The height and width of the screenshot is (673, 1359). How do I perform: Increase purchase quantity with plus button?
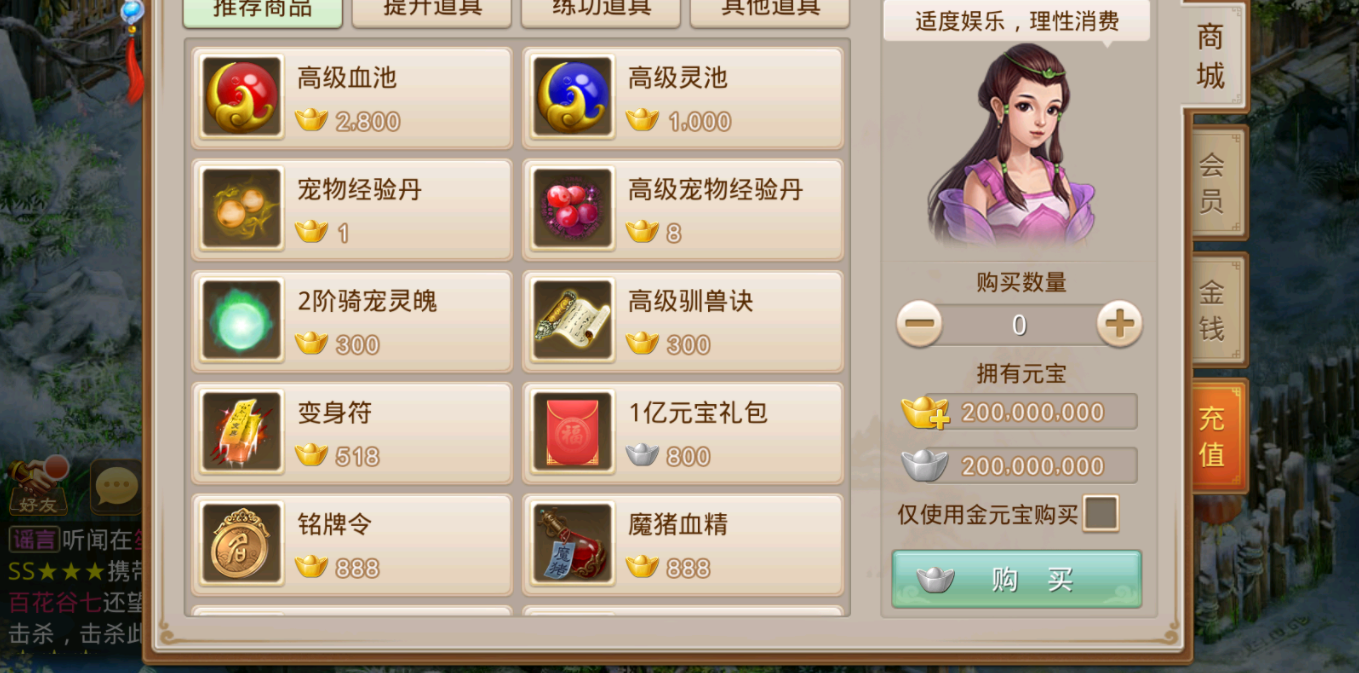(x=1119, y=324)
